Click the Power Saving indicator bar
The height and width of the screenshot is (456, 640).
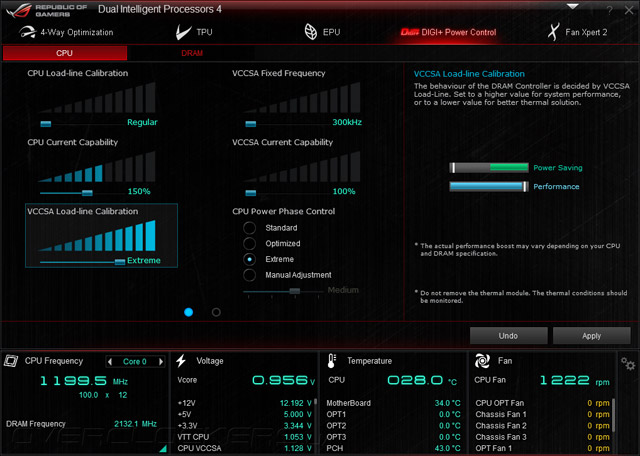point(489,167)
